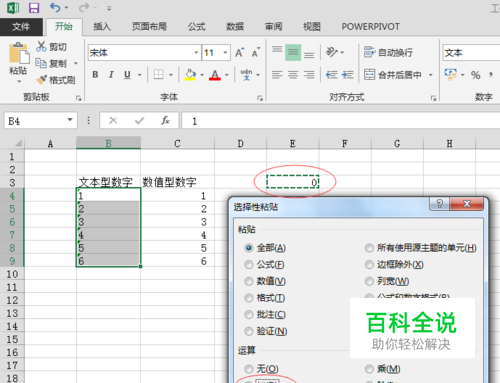
Task: Click the Paste clipboard icon
Action: pos(19,53)
